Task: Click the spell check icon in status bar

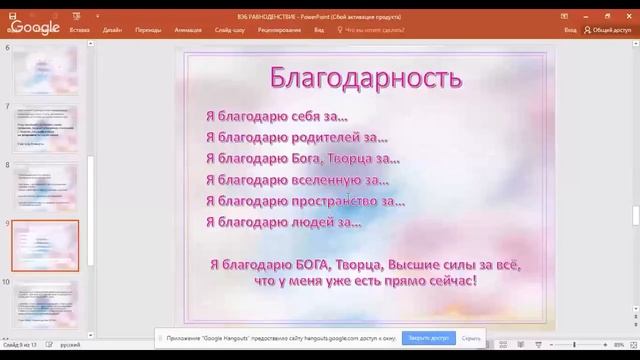Action: (x=49, y=345)
